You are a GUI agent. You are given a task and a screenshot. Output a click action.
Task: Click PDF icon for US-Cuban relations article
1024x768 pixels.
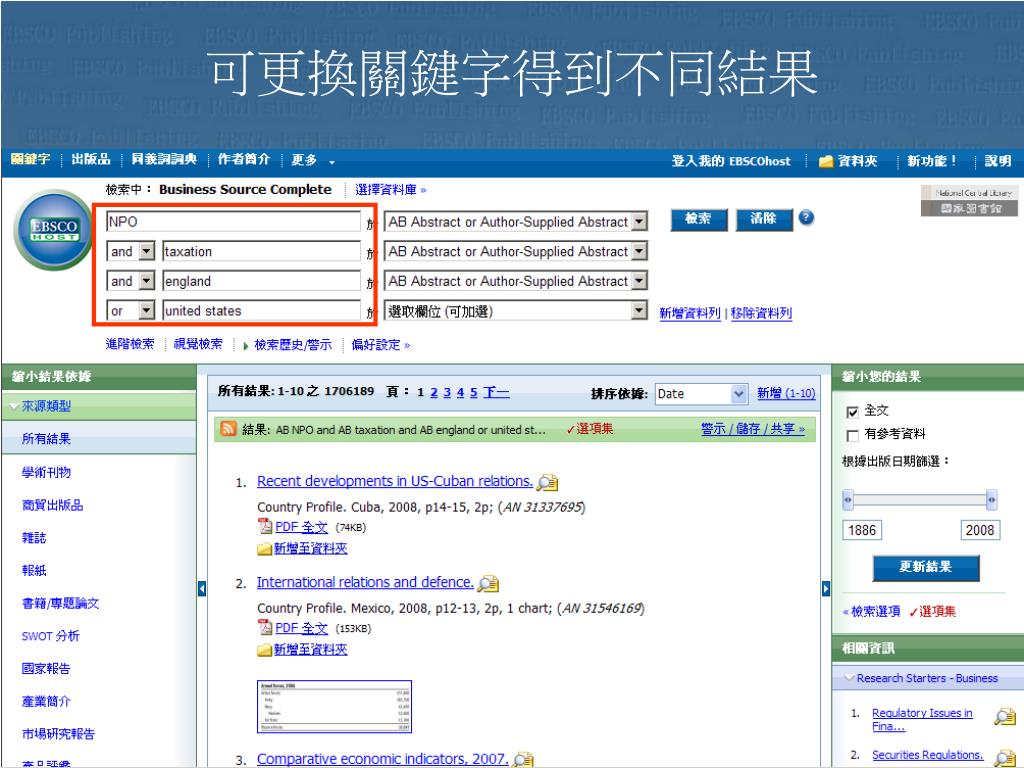[264, 526]
